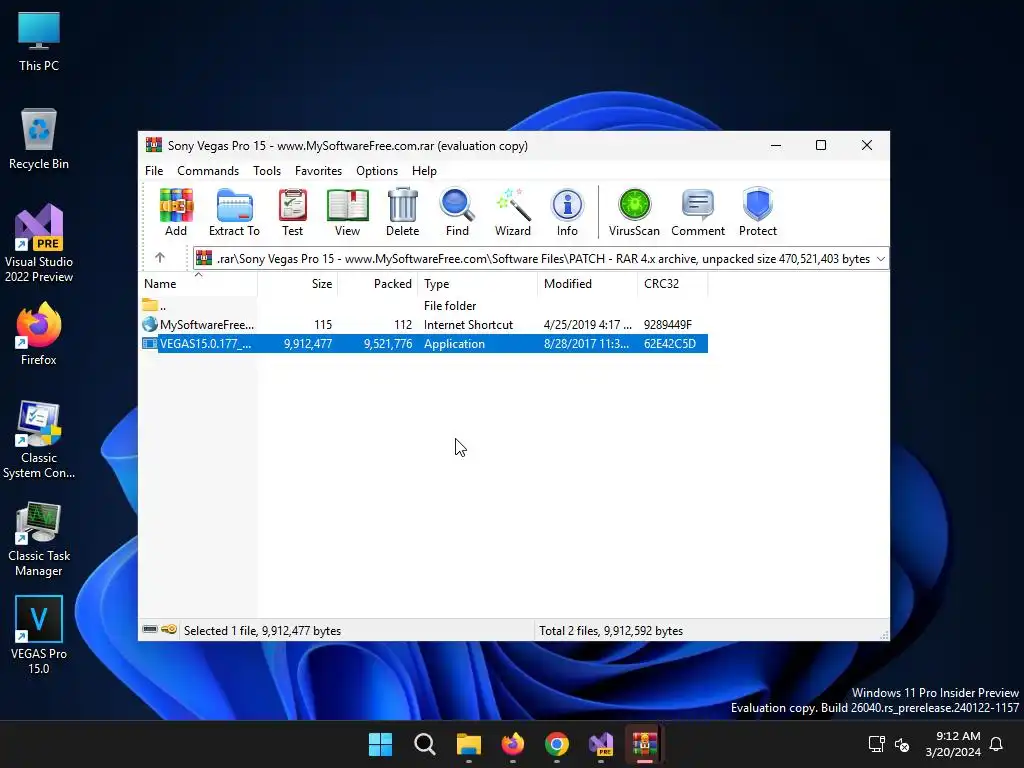Open the File menu

(154, 170)
